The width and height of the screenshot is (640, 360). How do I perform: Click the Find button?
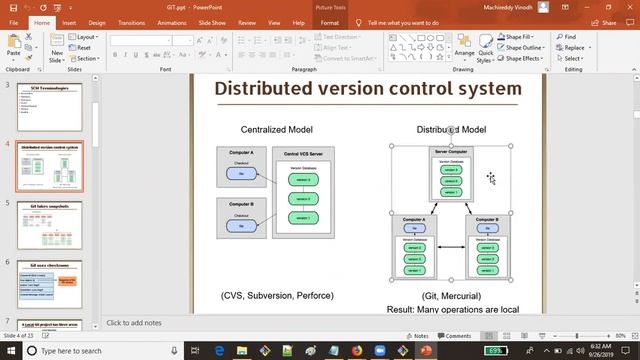566,37
